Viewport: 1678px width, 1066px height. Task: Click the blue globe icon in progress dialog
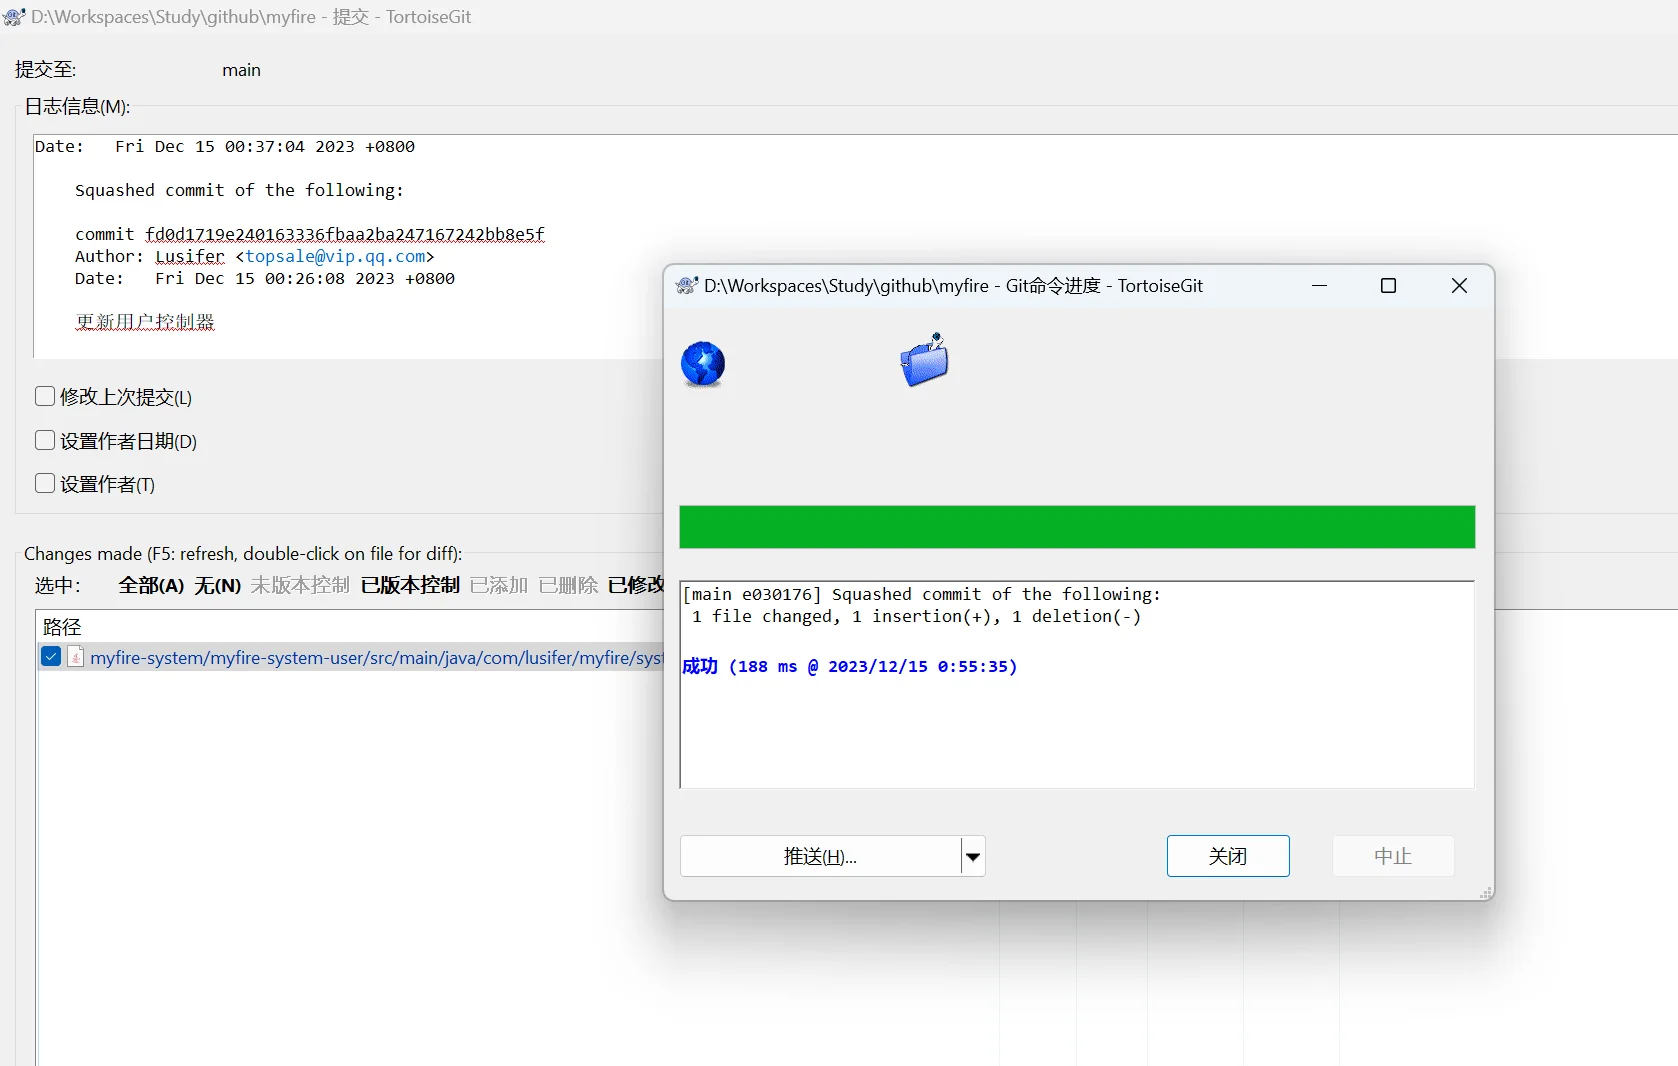coord(703,364)
